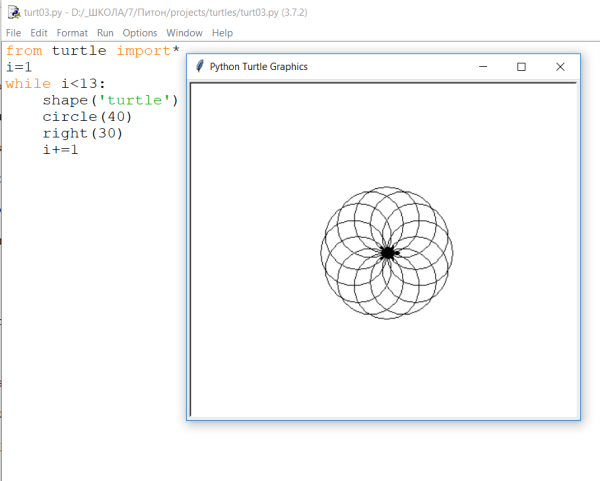
Task: Click the Python Turtle Graphics title text
Action: click(x=258, y=66)
